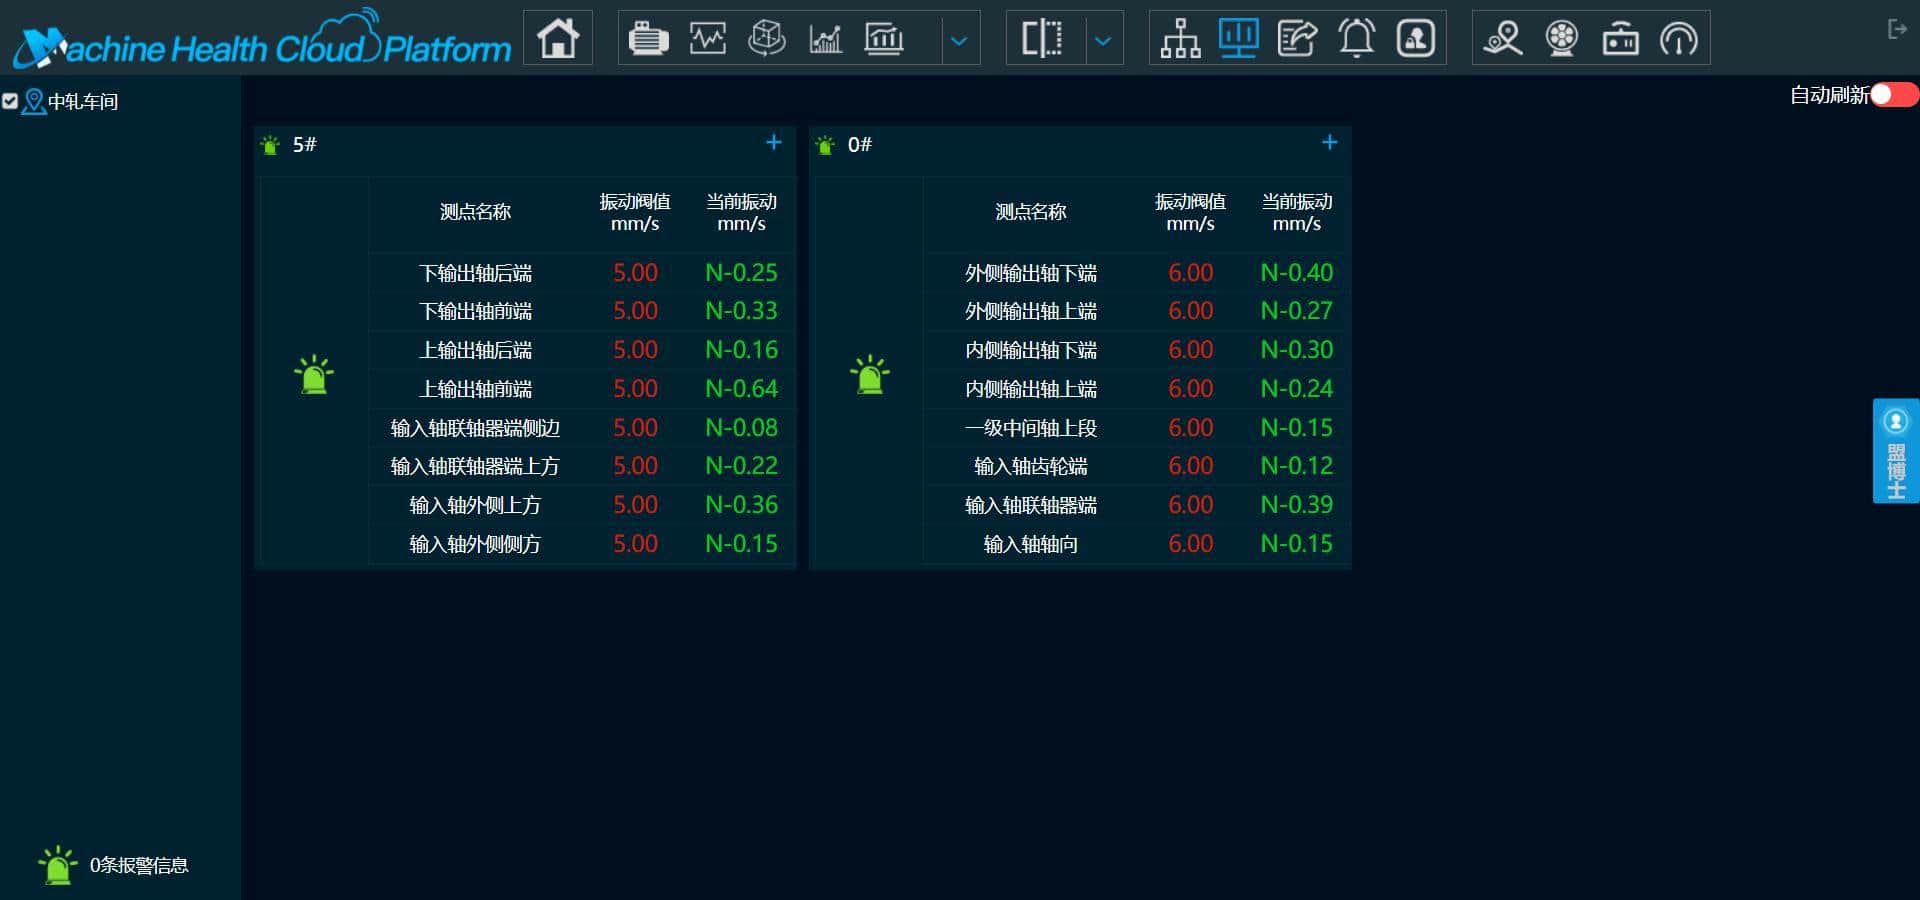
Task: Open the motor equipment icon
Action: (648, 39)
